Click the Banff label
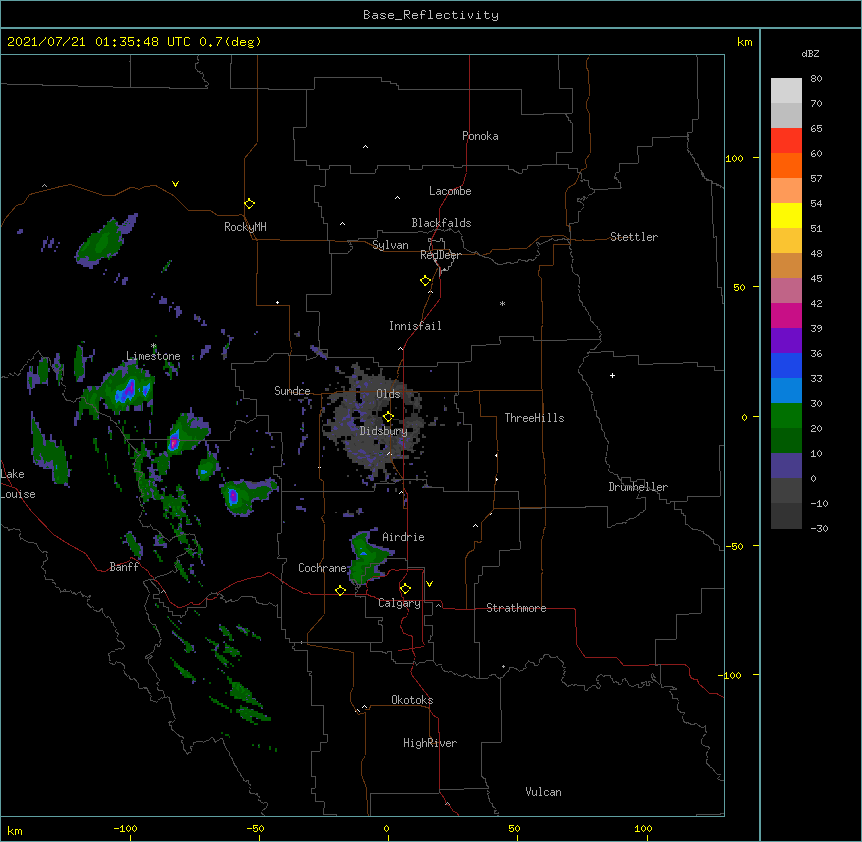Screen dimensions: 862x842 124,567
